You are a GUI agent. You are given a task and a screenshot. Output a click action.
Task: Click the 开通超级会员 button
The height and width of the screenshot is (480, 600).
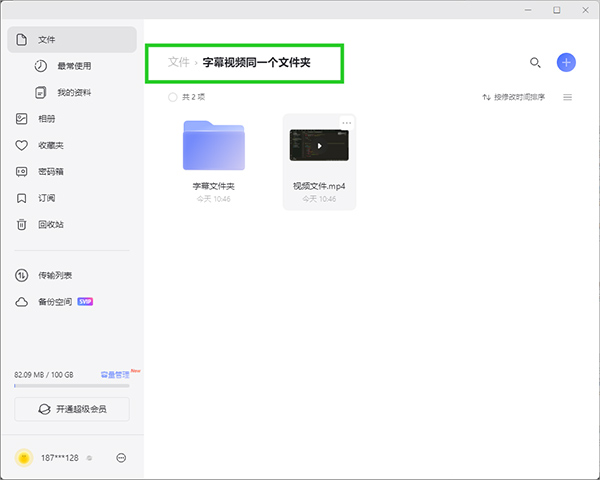[72, 409]
